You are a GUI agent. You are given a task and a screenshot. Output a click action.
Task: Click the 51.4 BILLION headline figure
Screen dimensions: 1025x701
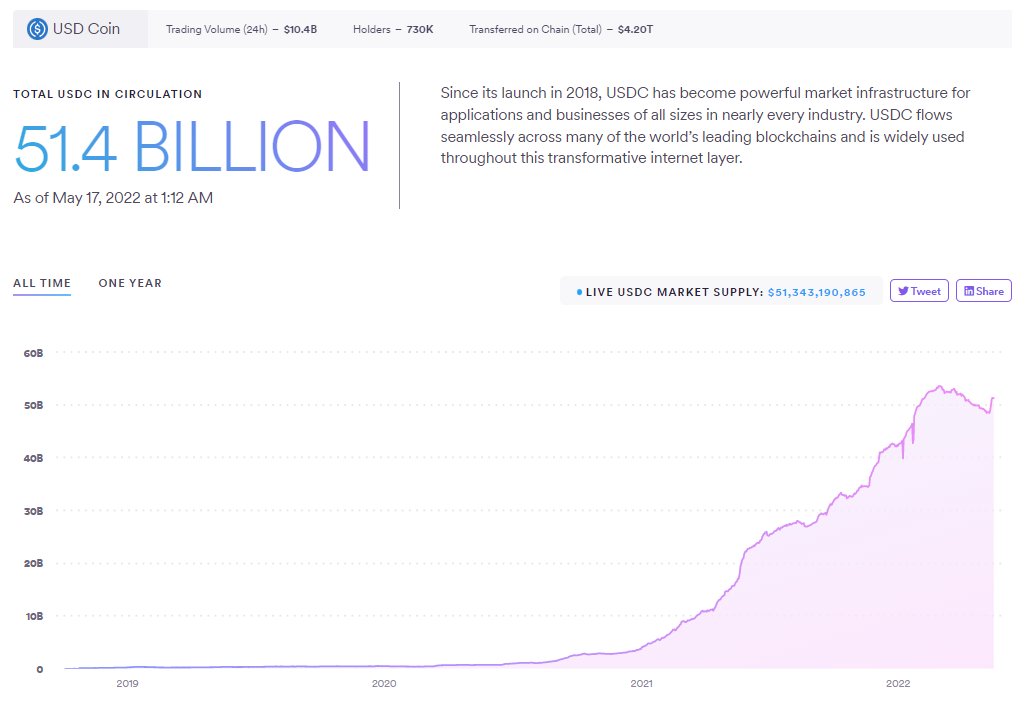pos(192,147)
